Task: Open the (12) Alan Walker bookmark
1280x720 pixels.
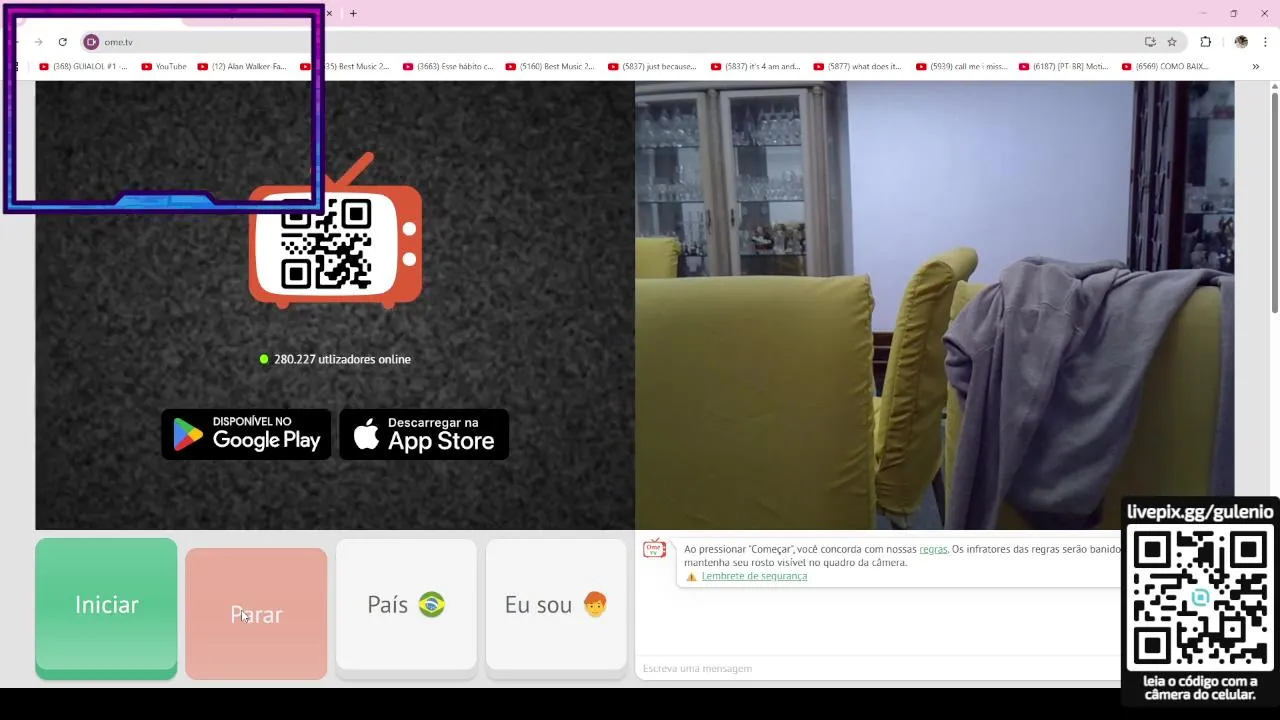Action: 242,67
